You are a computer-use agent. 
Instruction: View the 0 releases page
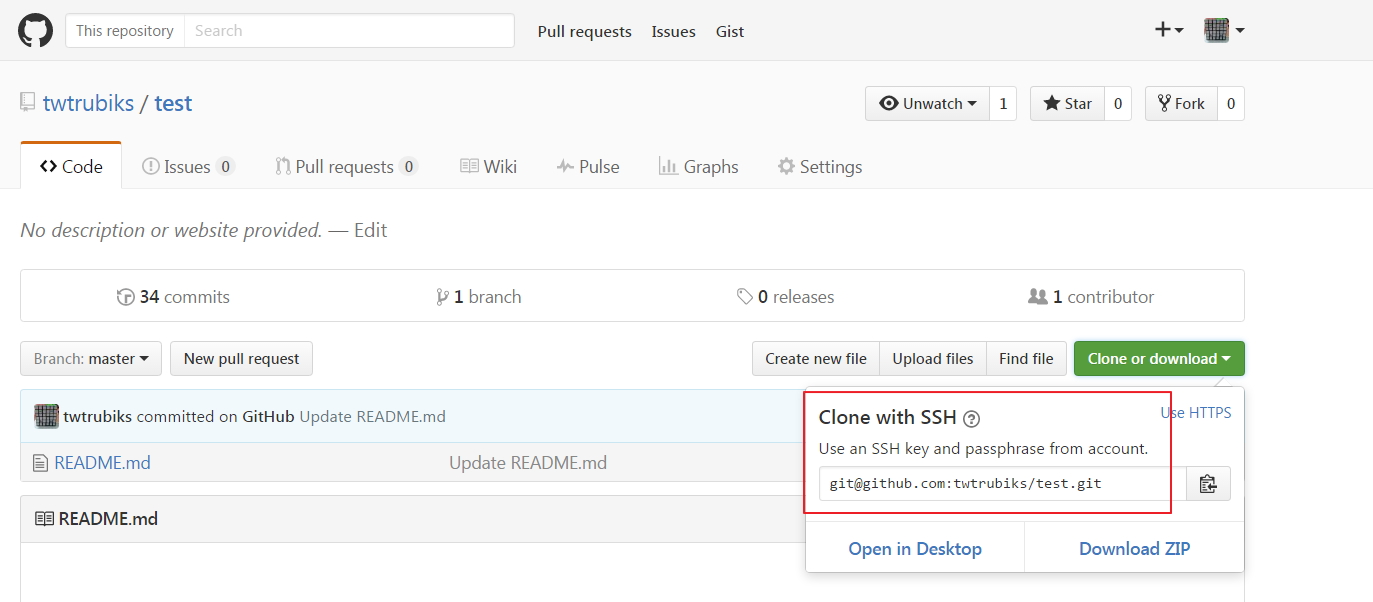(x=785, y=297)
